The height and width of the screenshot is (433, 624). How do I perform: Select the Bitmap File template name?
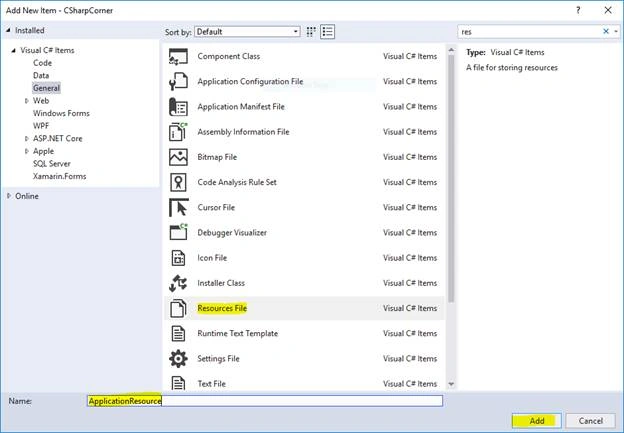(217, 157)
